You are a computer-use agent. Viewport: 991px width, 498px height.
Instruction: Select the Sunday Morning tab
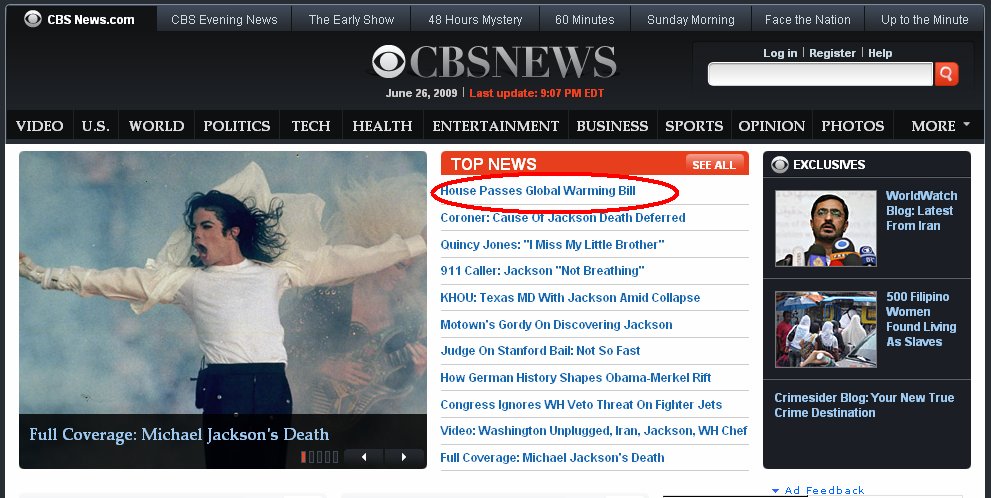(691, 20)
